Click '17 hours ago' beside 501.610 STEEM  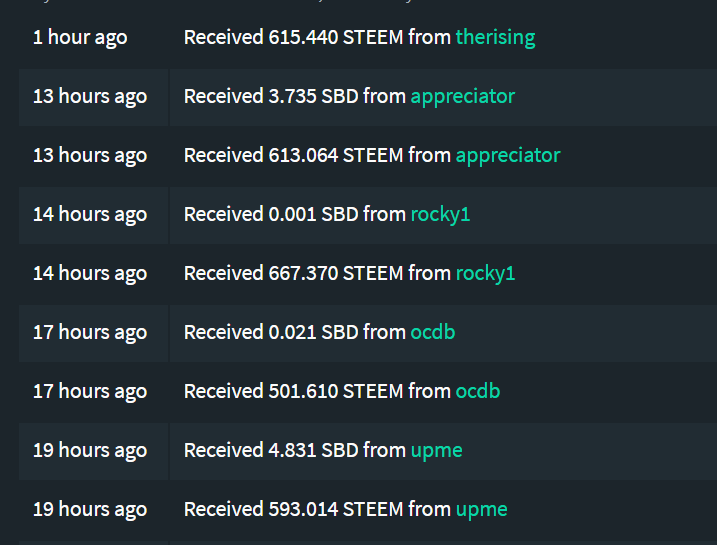(90, 391)
